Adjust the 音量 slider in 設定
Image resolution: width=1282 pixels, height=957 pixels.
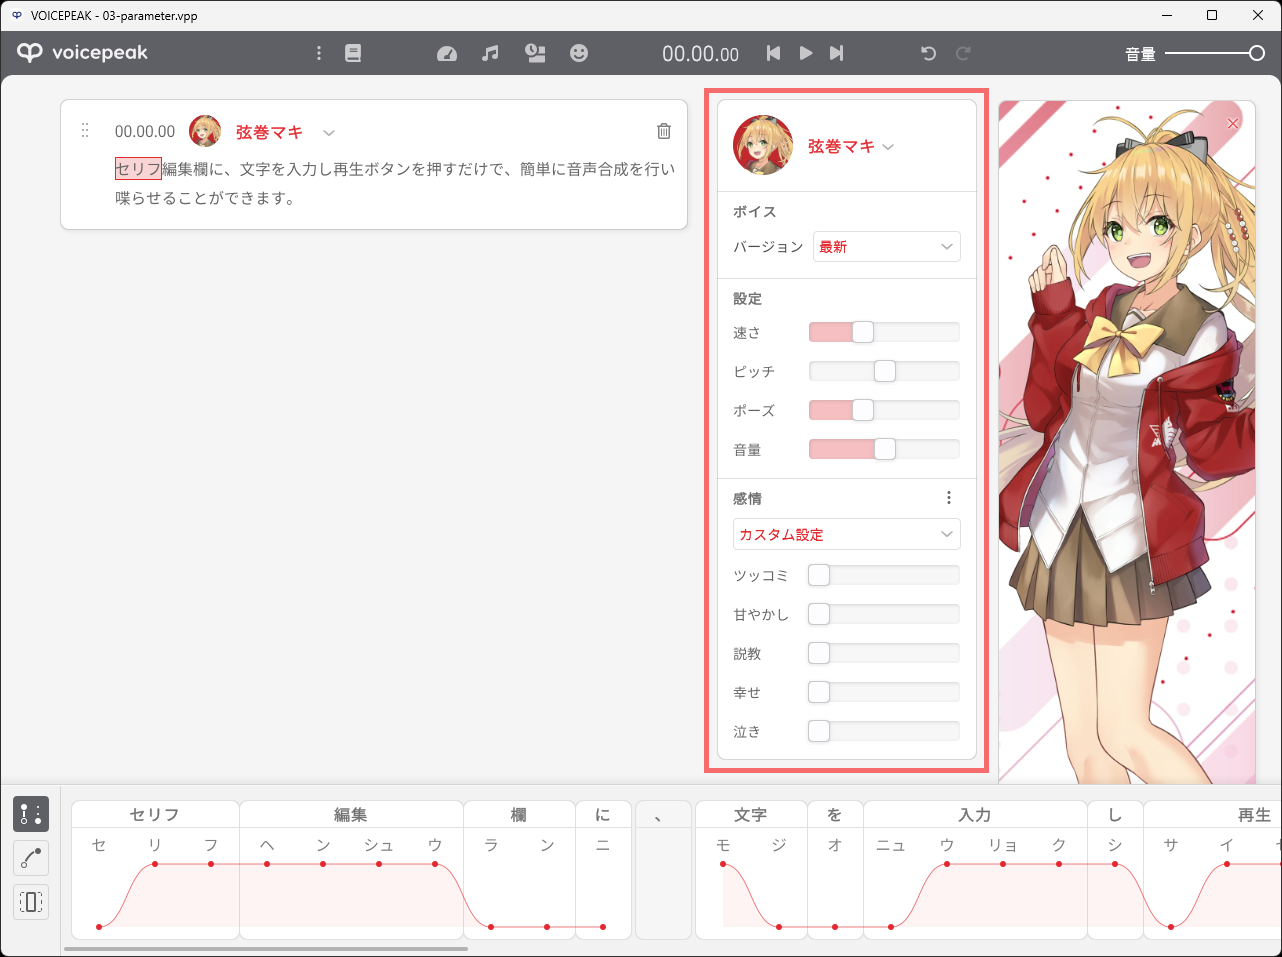pyautogui.click(x=884, y=449)
